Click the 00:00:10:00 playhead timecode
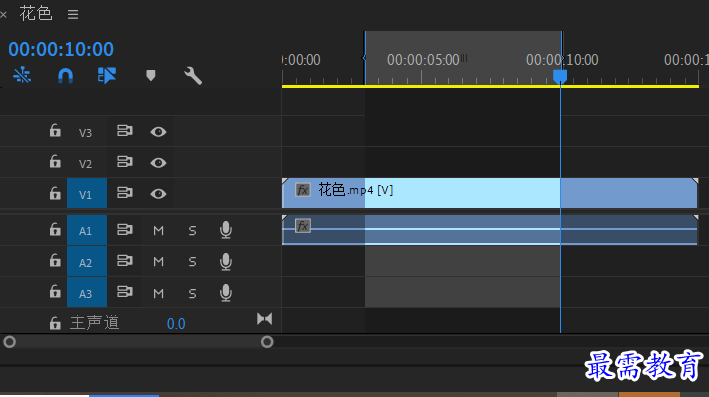Viewport: 709px width, 397px height. point(61,49)
